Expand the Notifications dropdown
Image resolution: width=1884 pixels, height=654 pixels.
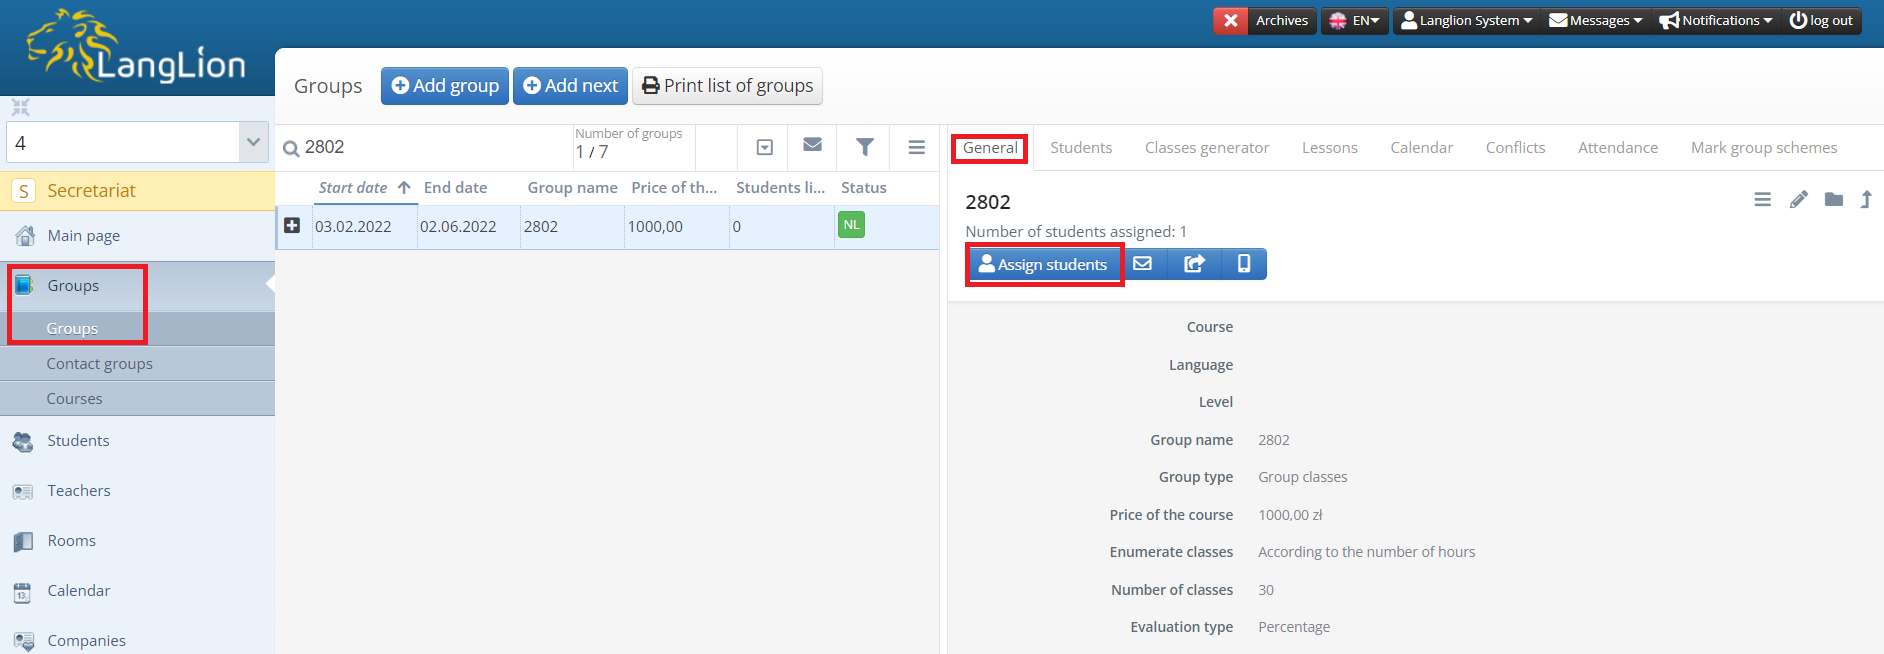pos(1715,21)
